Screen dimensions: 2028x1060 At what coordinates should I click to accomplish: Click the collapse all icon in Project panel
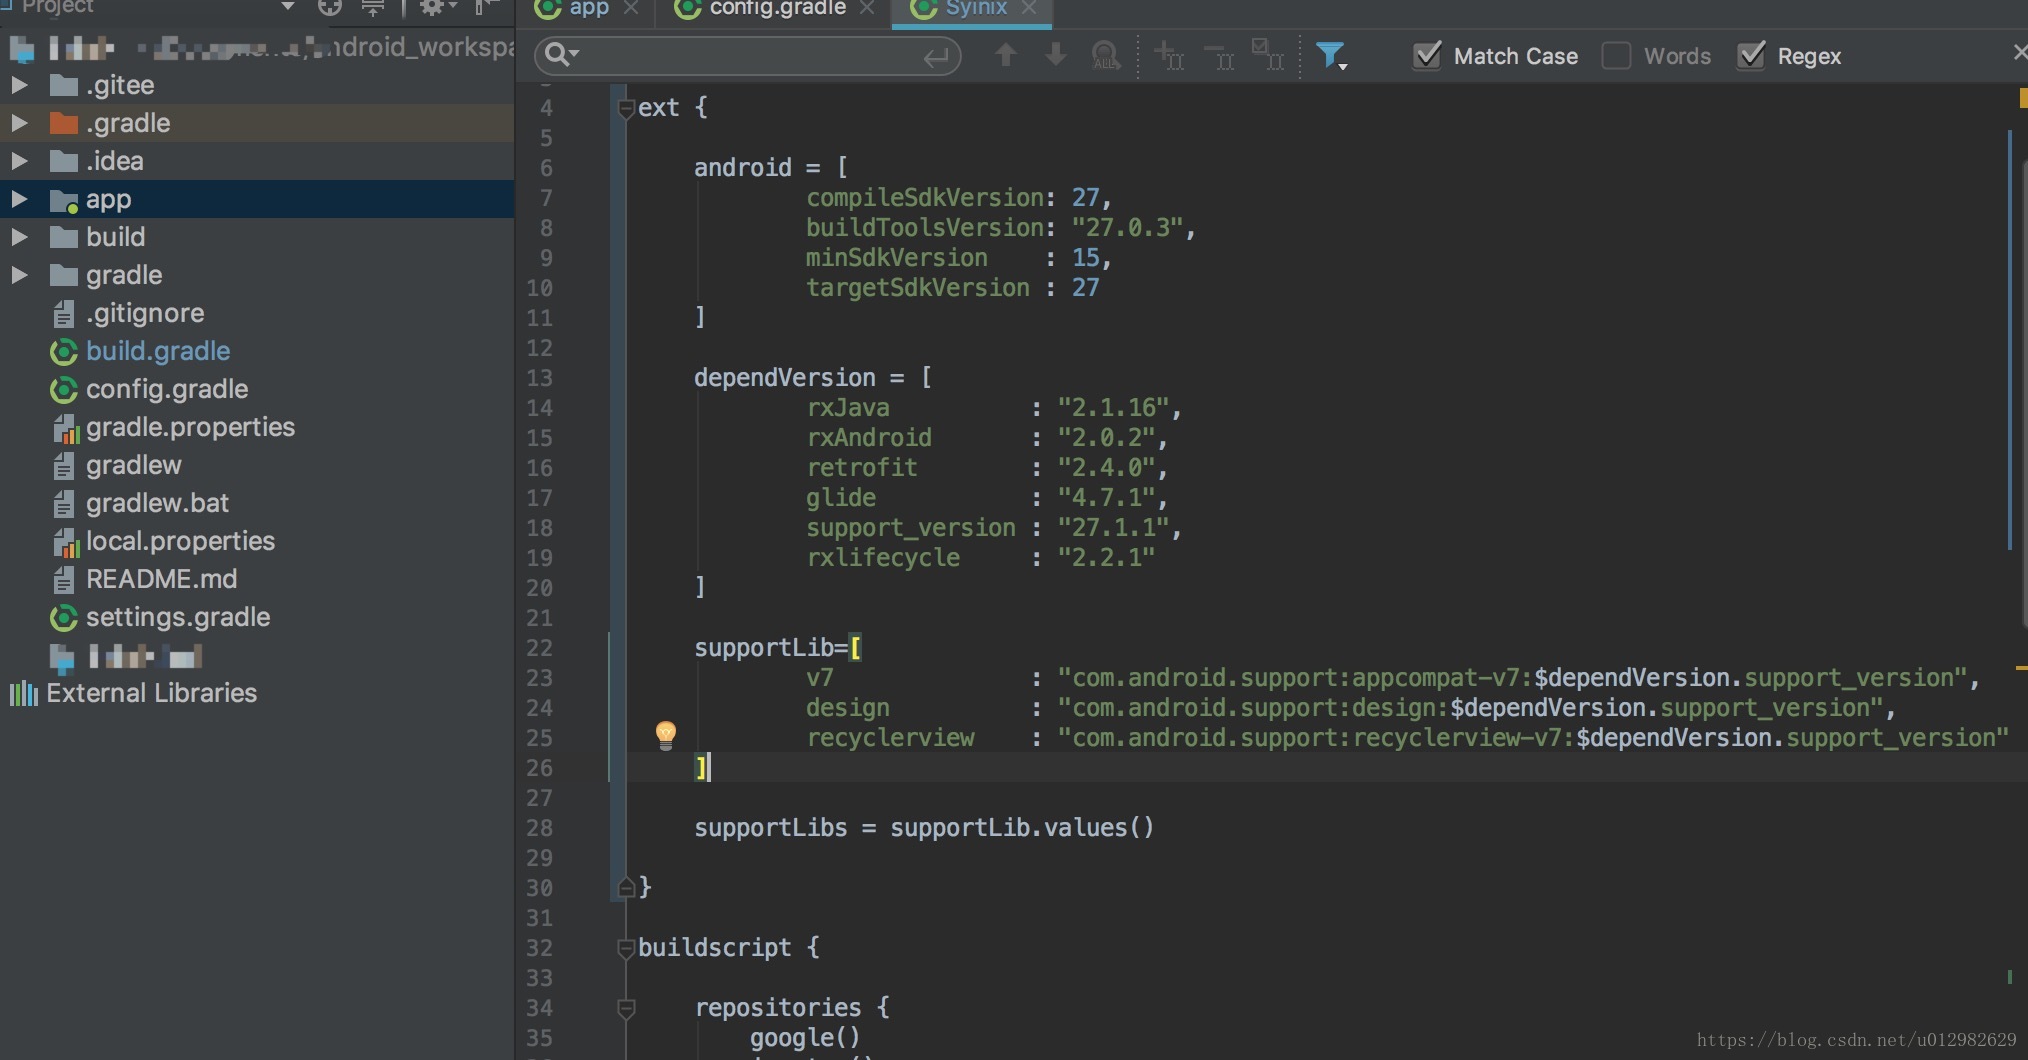click(x=373, y=8)
